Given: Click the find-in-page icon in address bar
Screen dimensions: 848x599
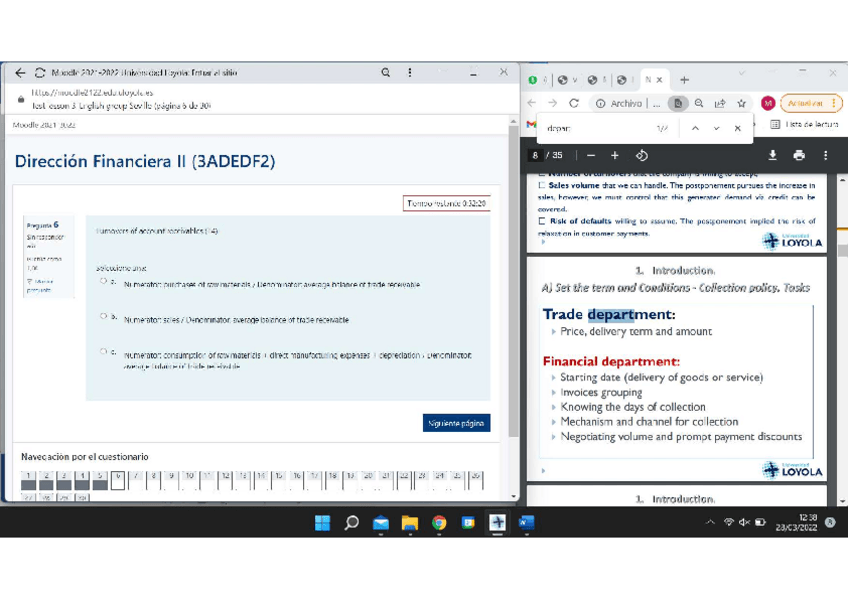Looking at the screenshot, I should click(678, 103).
